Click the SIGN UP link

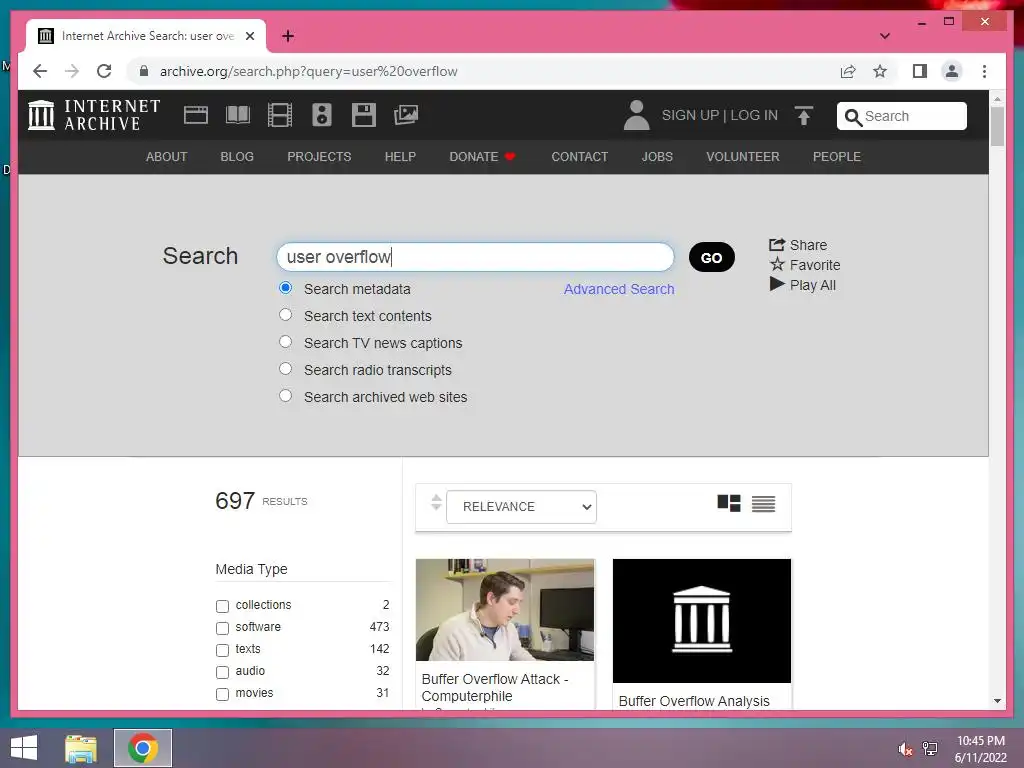[690, 116]
